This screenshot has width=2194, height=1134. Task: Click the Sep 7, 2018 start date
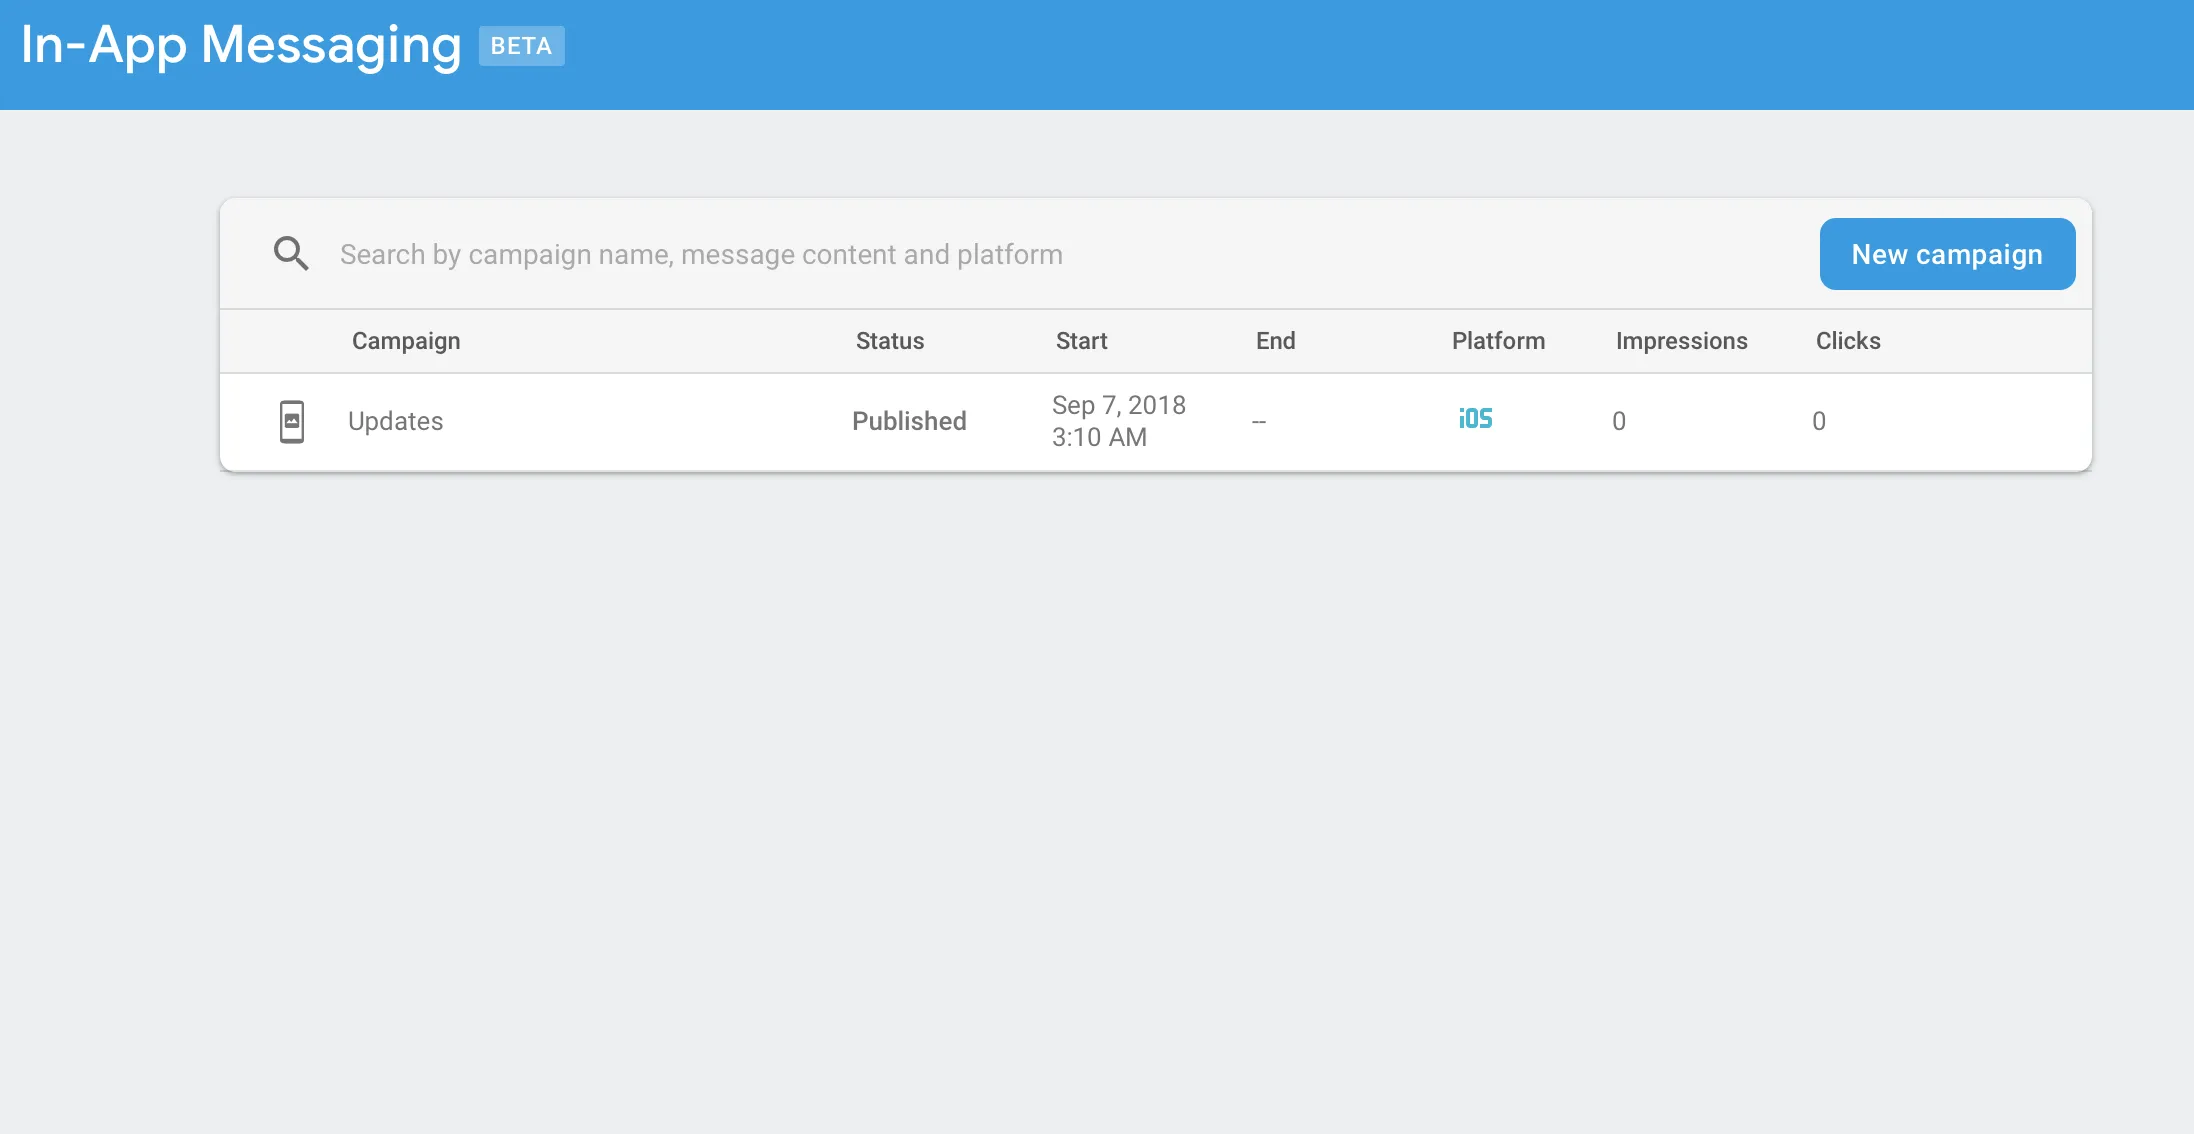click(1118, 405)
